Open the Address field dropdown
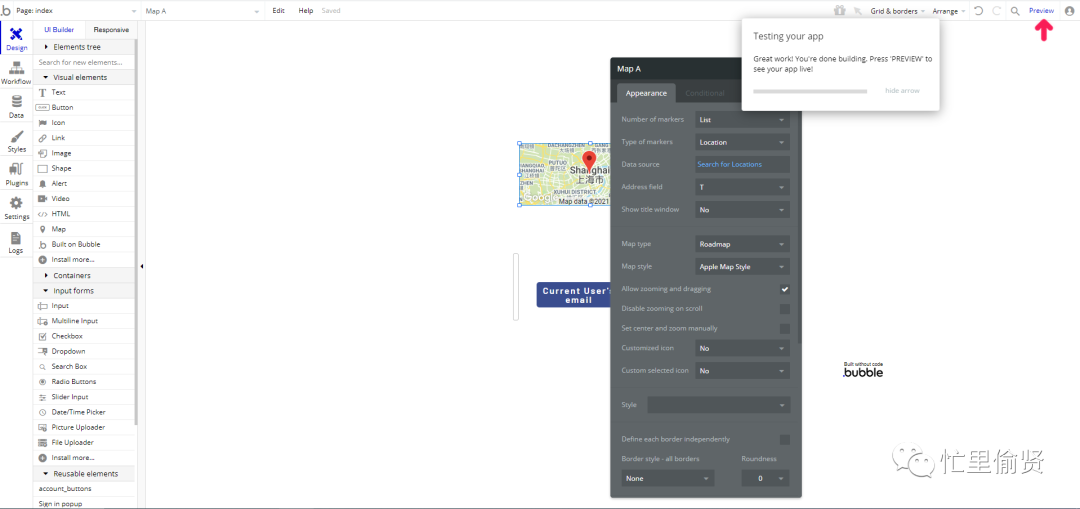 click(x=742, y=187)
